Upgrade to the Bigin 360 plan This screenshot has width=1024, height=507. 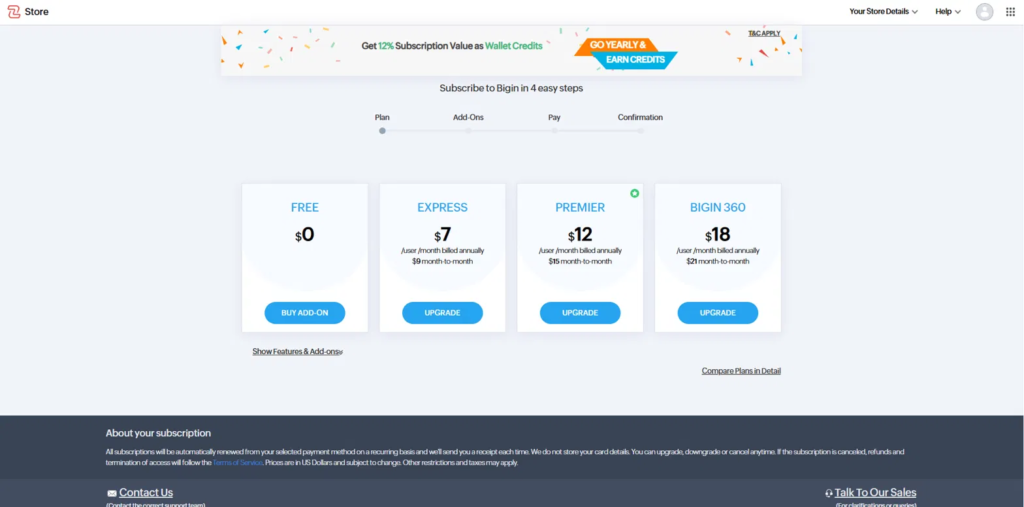718,313
